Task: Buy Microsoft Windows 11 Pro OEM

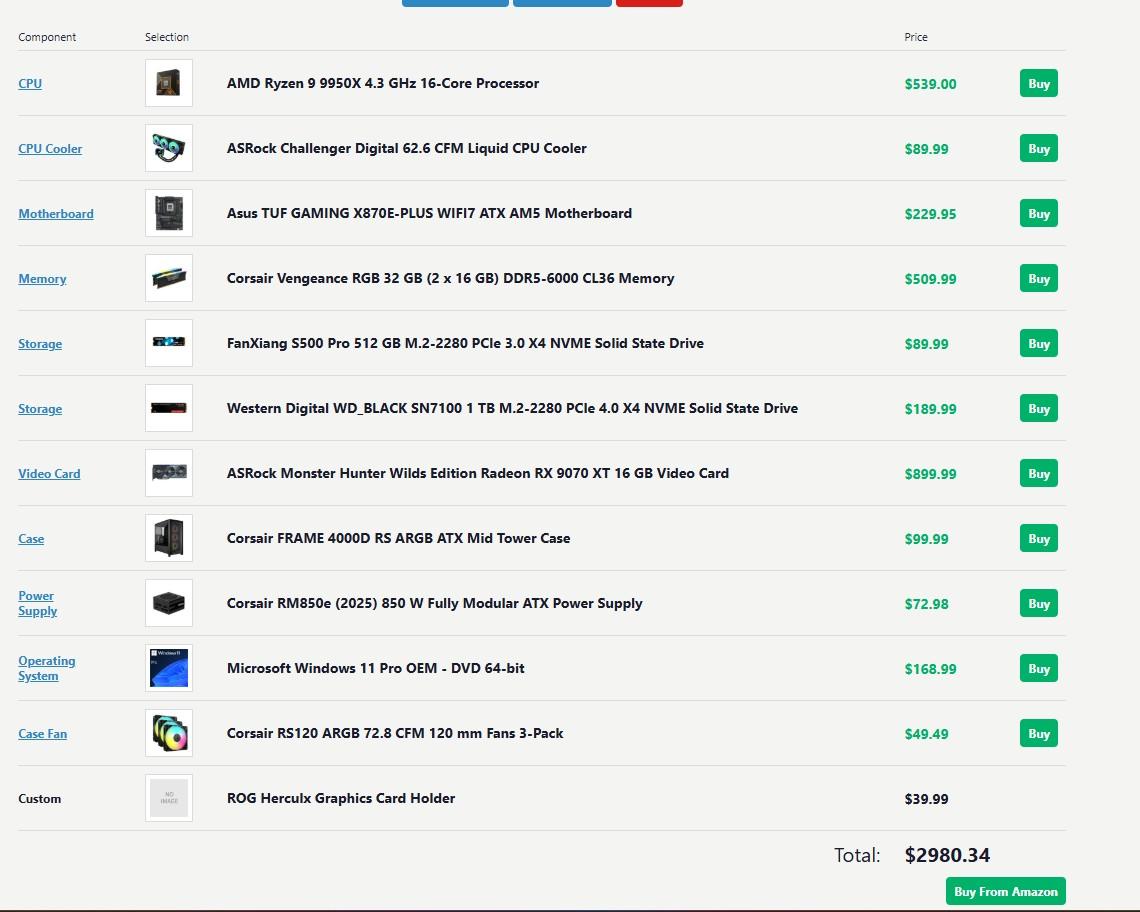Action: [x=1038, y=668]
